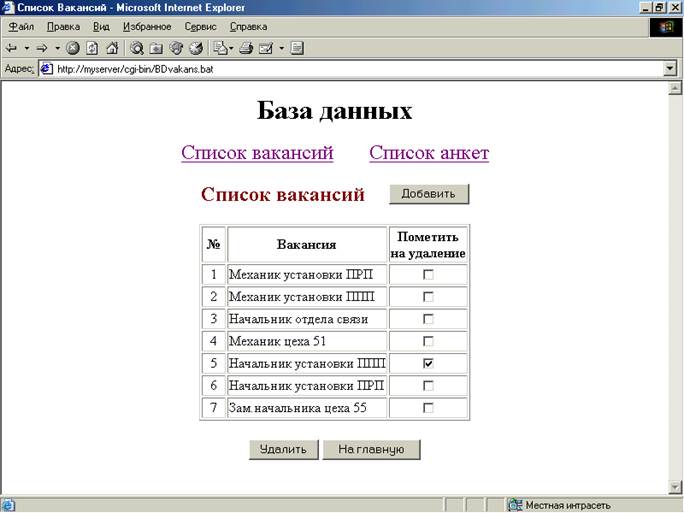Click the Forward arrow toolbar icon
This screenshot has width=684, height=513.
coord(42,48)
